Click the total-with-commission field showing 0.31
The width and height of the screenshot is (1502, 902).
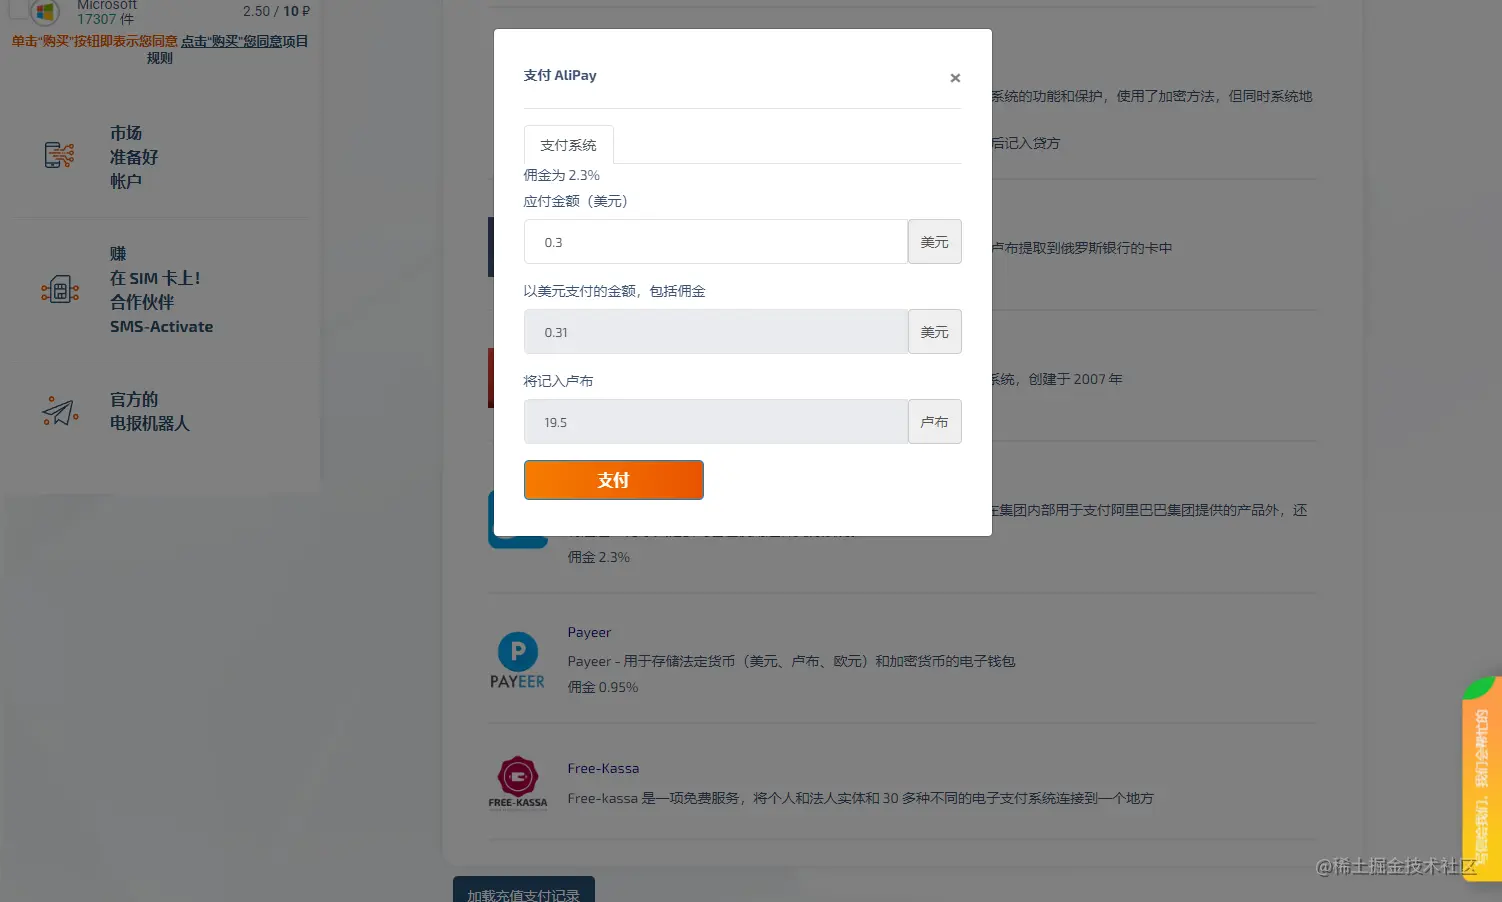(x=716, y=332)
